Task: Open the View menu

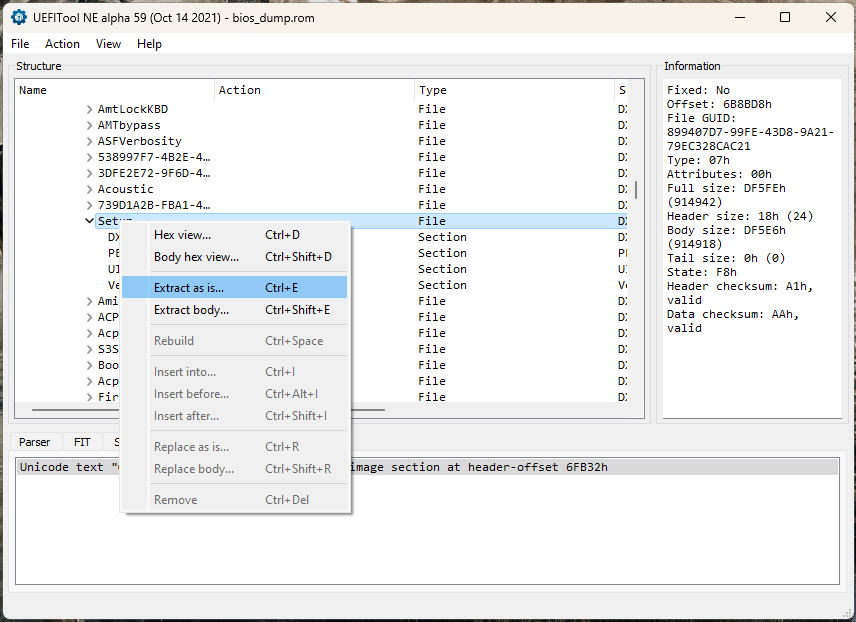Action: click(108, 44)
